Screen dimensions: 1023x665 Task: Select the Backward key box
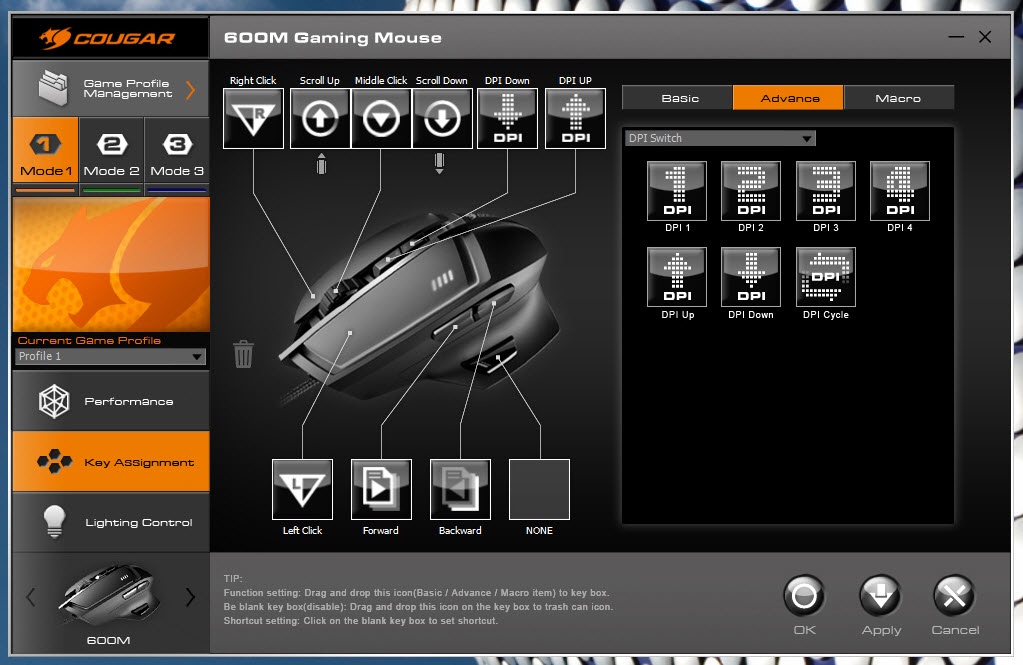pyautogui.click(x=460, y=489)
